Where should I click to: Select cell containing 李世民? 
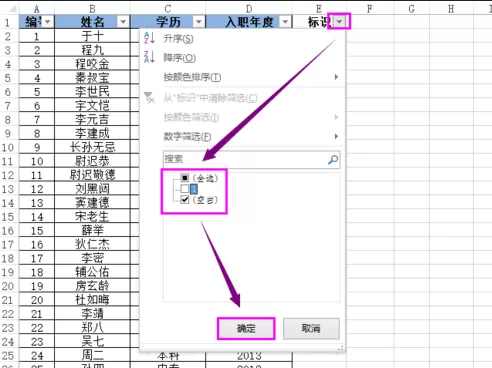(92, 92)
